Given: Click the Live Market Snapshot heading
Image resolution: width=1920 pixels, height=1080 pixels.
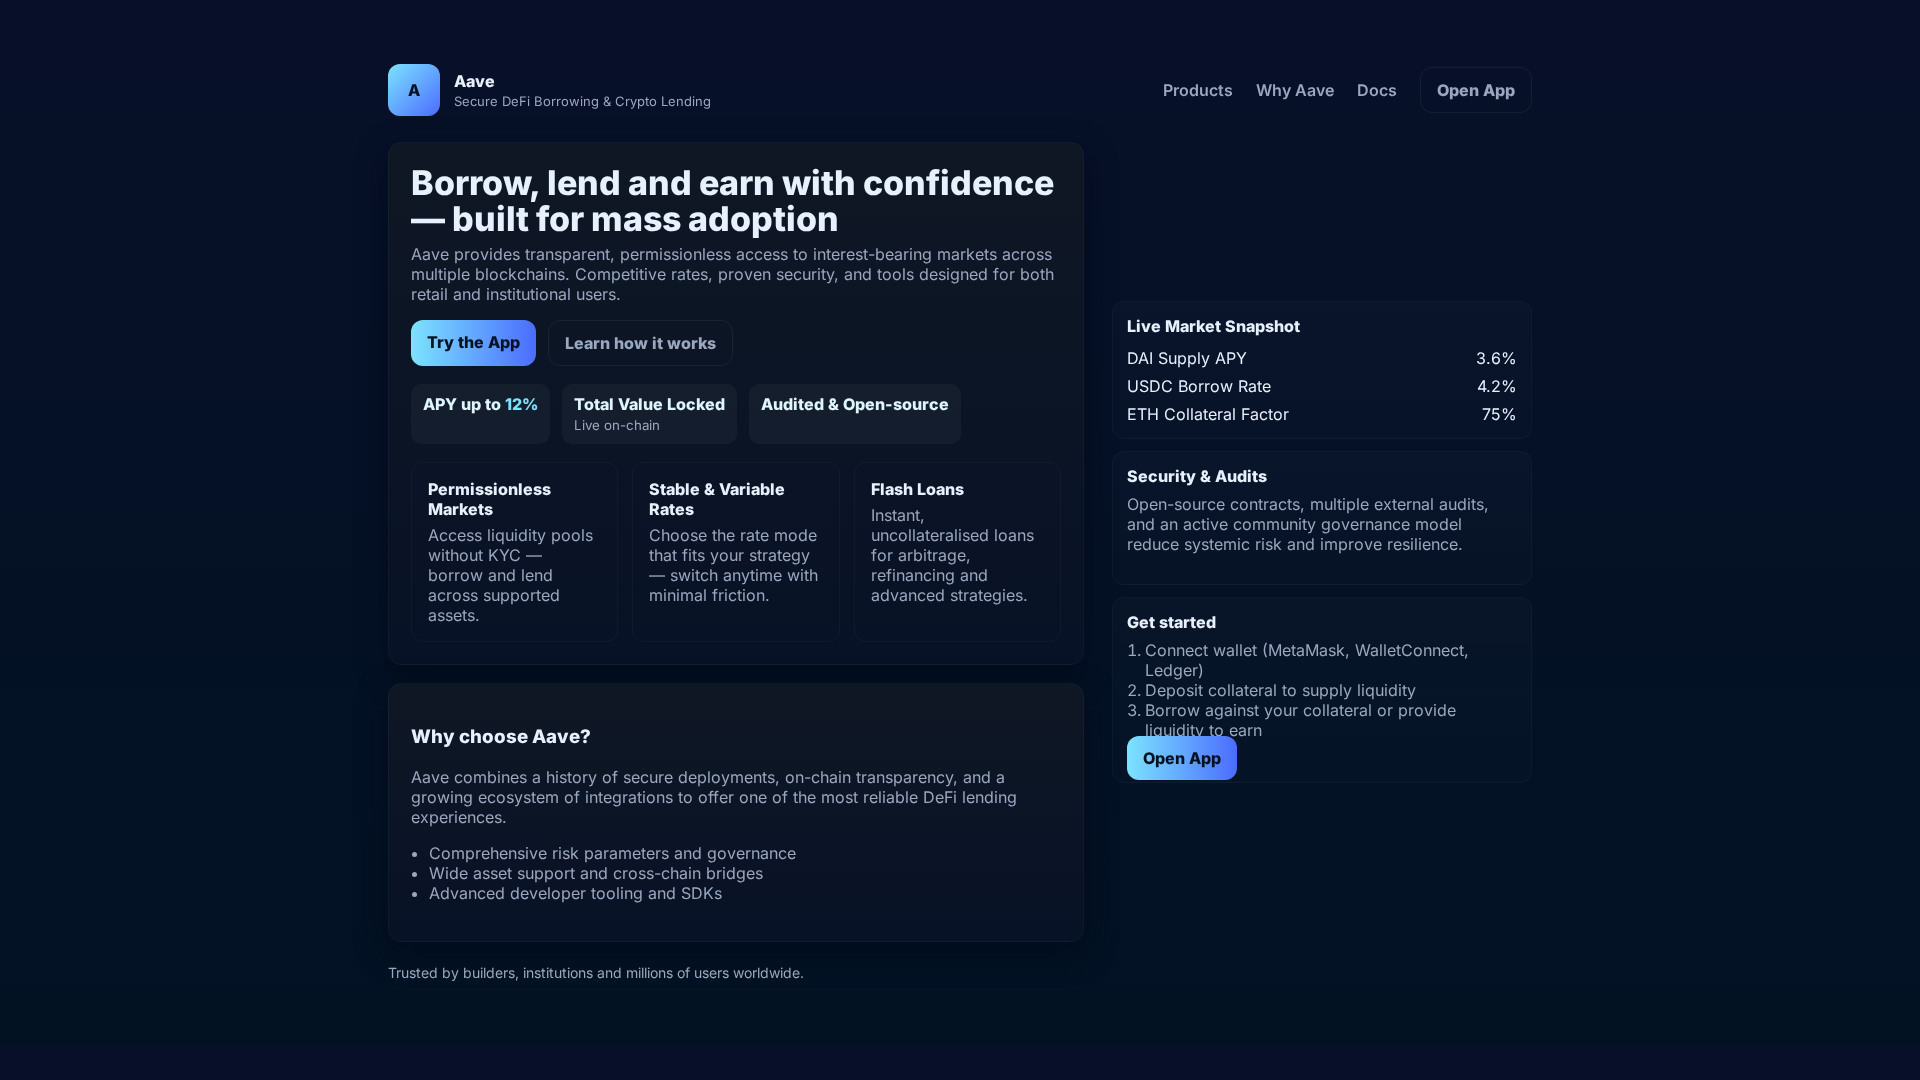Looking at the screenshot, I should click(x=1213, y=326).
